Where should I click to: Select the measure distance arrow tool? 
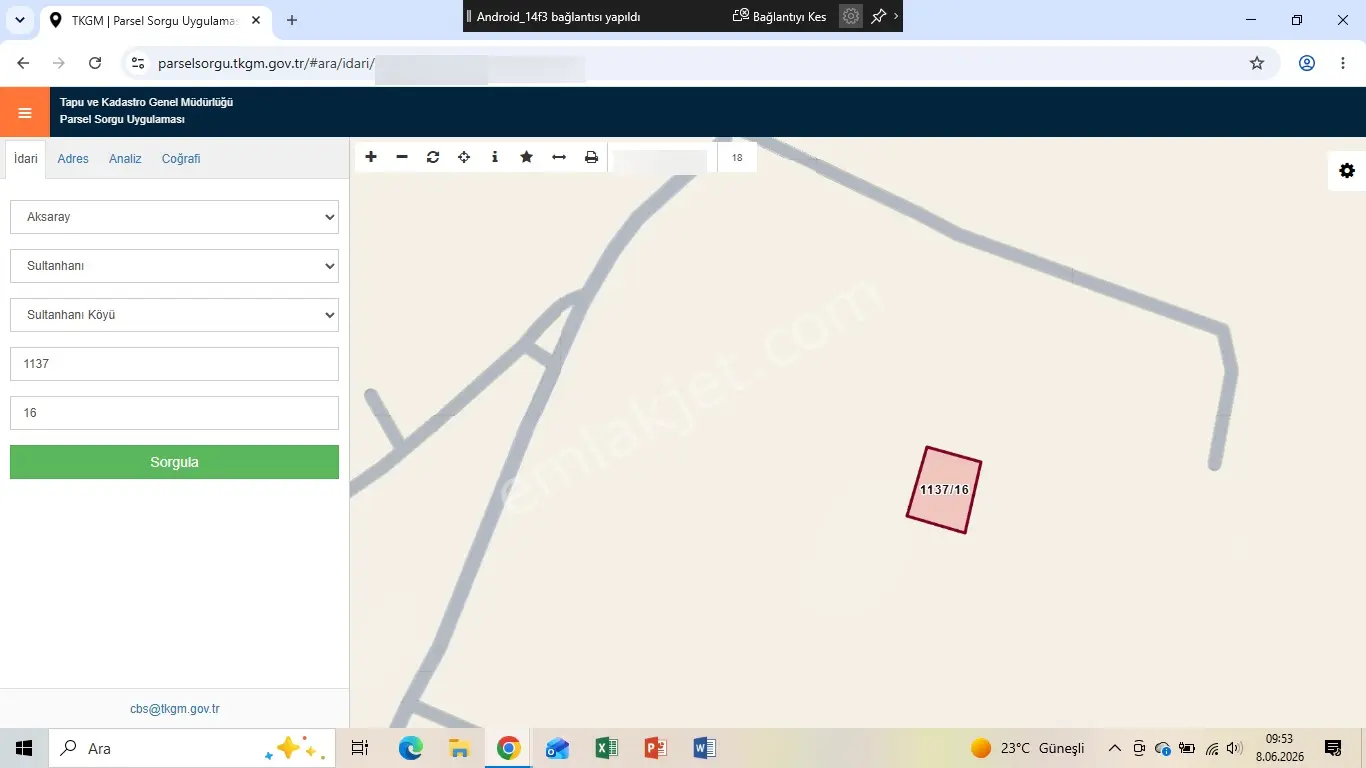point(559,157)
